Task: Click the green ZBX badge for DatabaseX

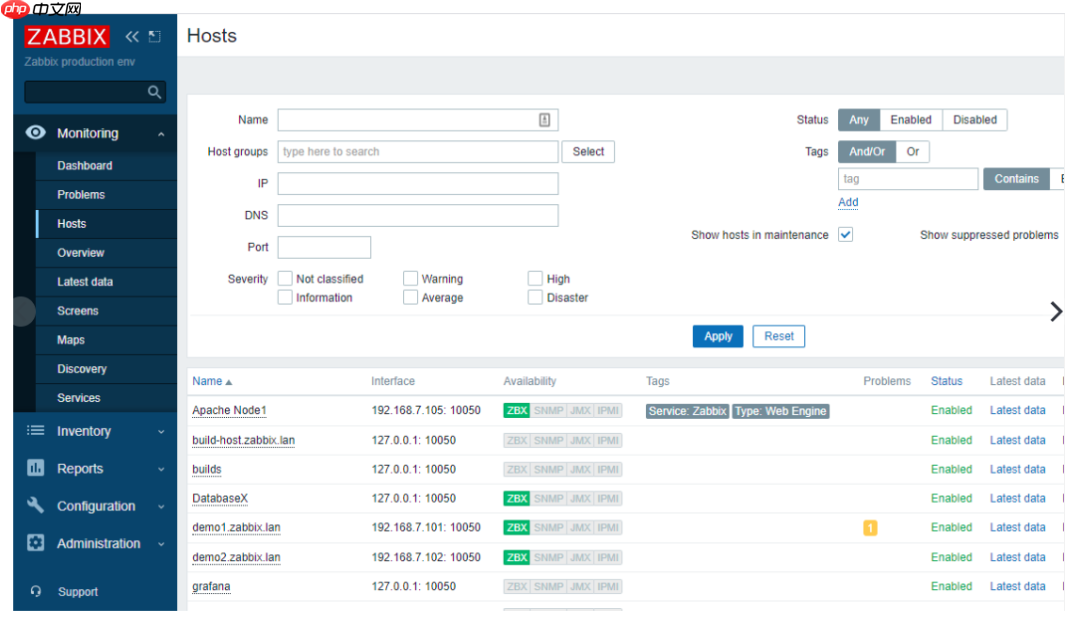Action: [x=517, y=498]
